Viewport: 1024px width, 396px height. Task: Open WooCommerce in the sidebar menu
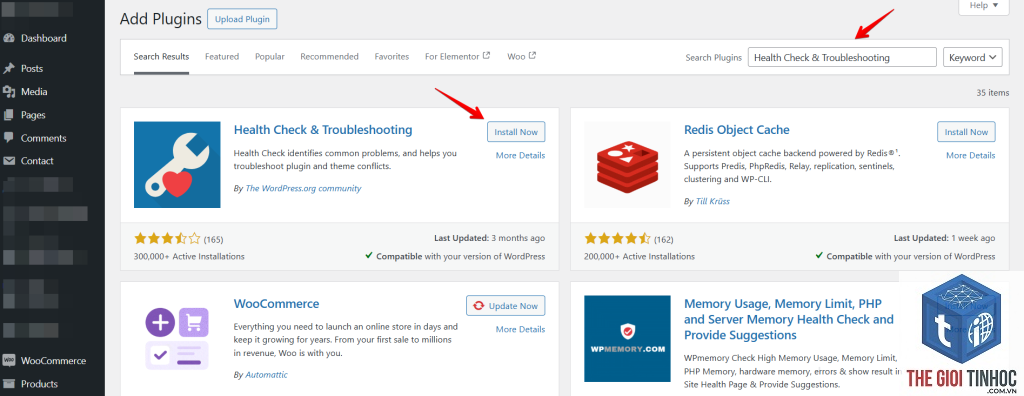point(54,361)
